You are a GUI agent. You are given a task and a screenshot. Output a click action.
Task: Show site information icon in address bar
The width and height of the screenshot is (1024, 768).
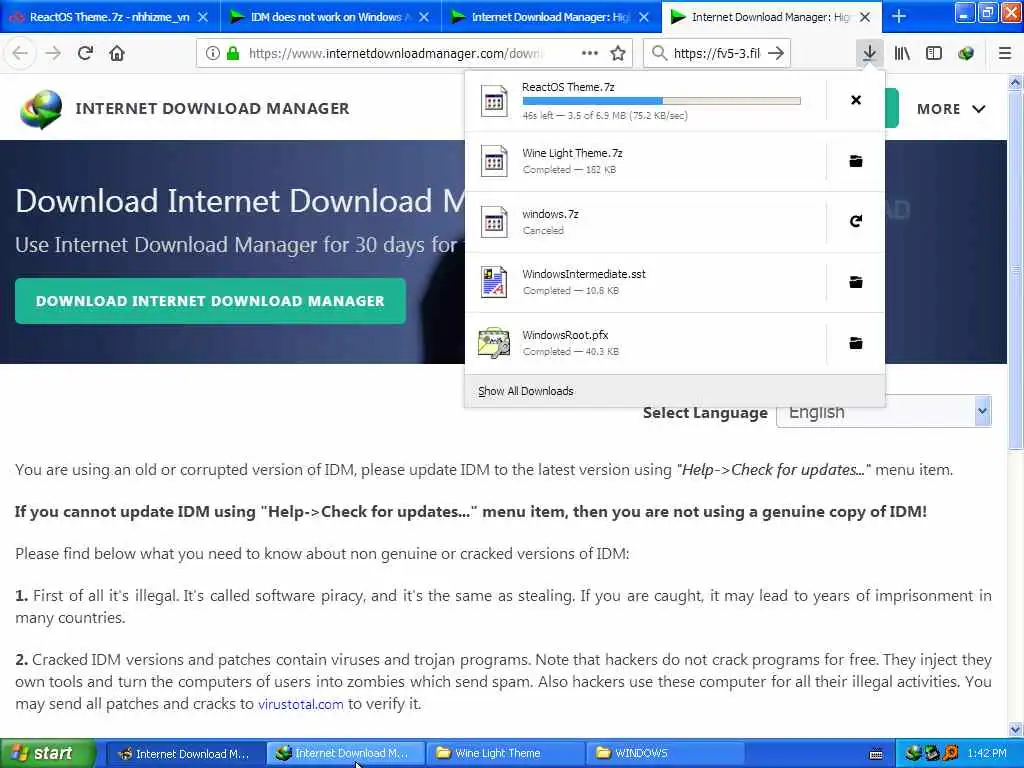click(x=212, y=54)
